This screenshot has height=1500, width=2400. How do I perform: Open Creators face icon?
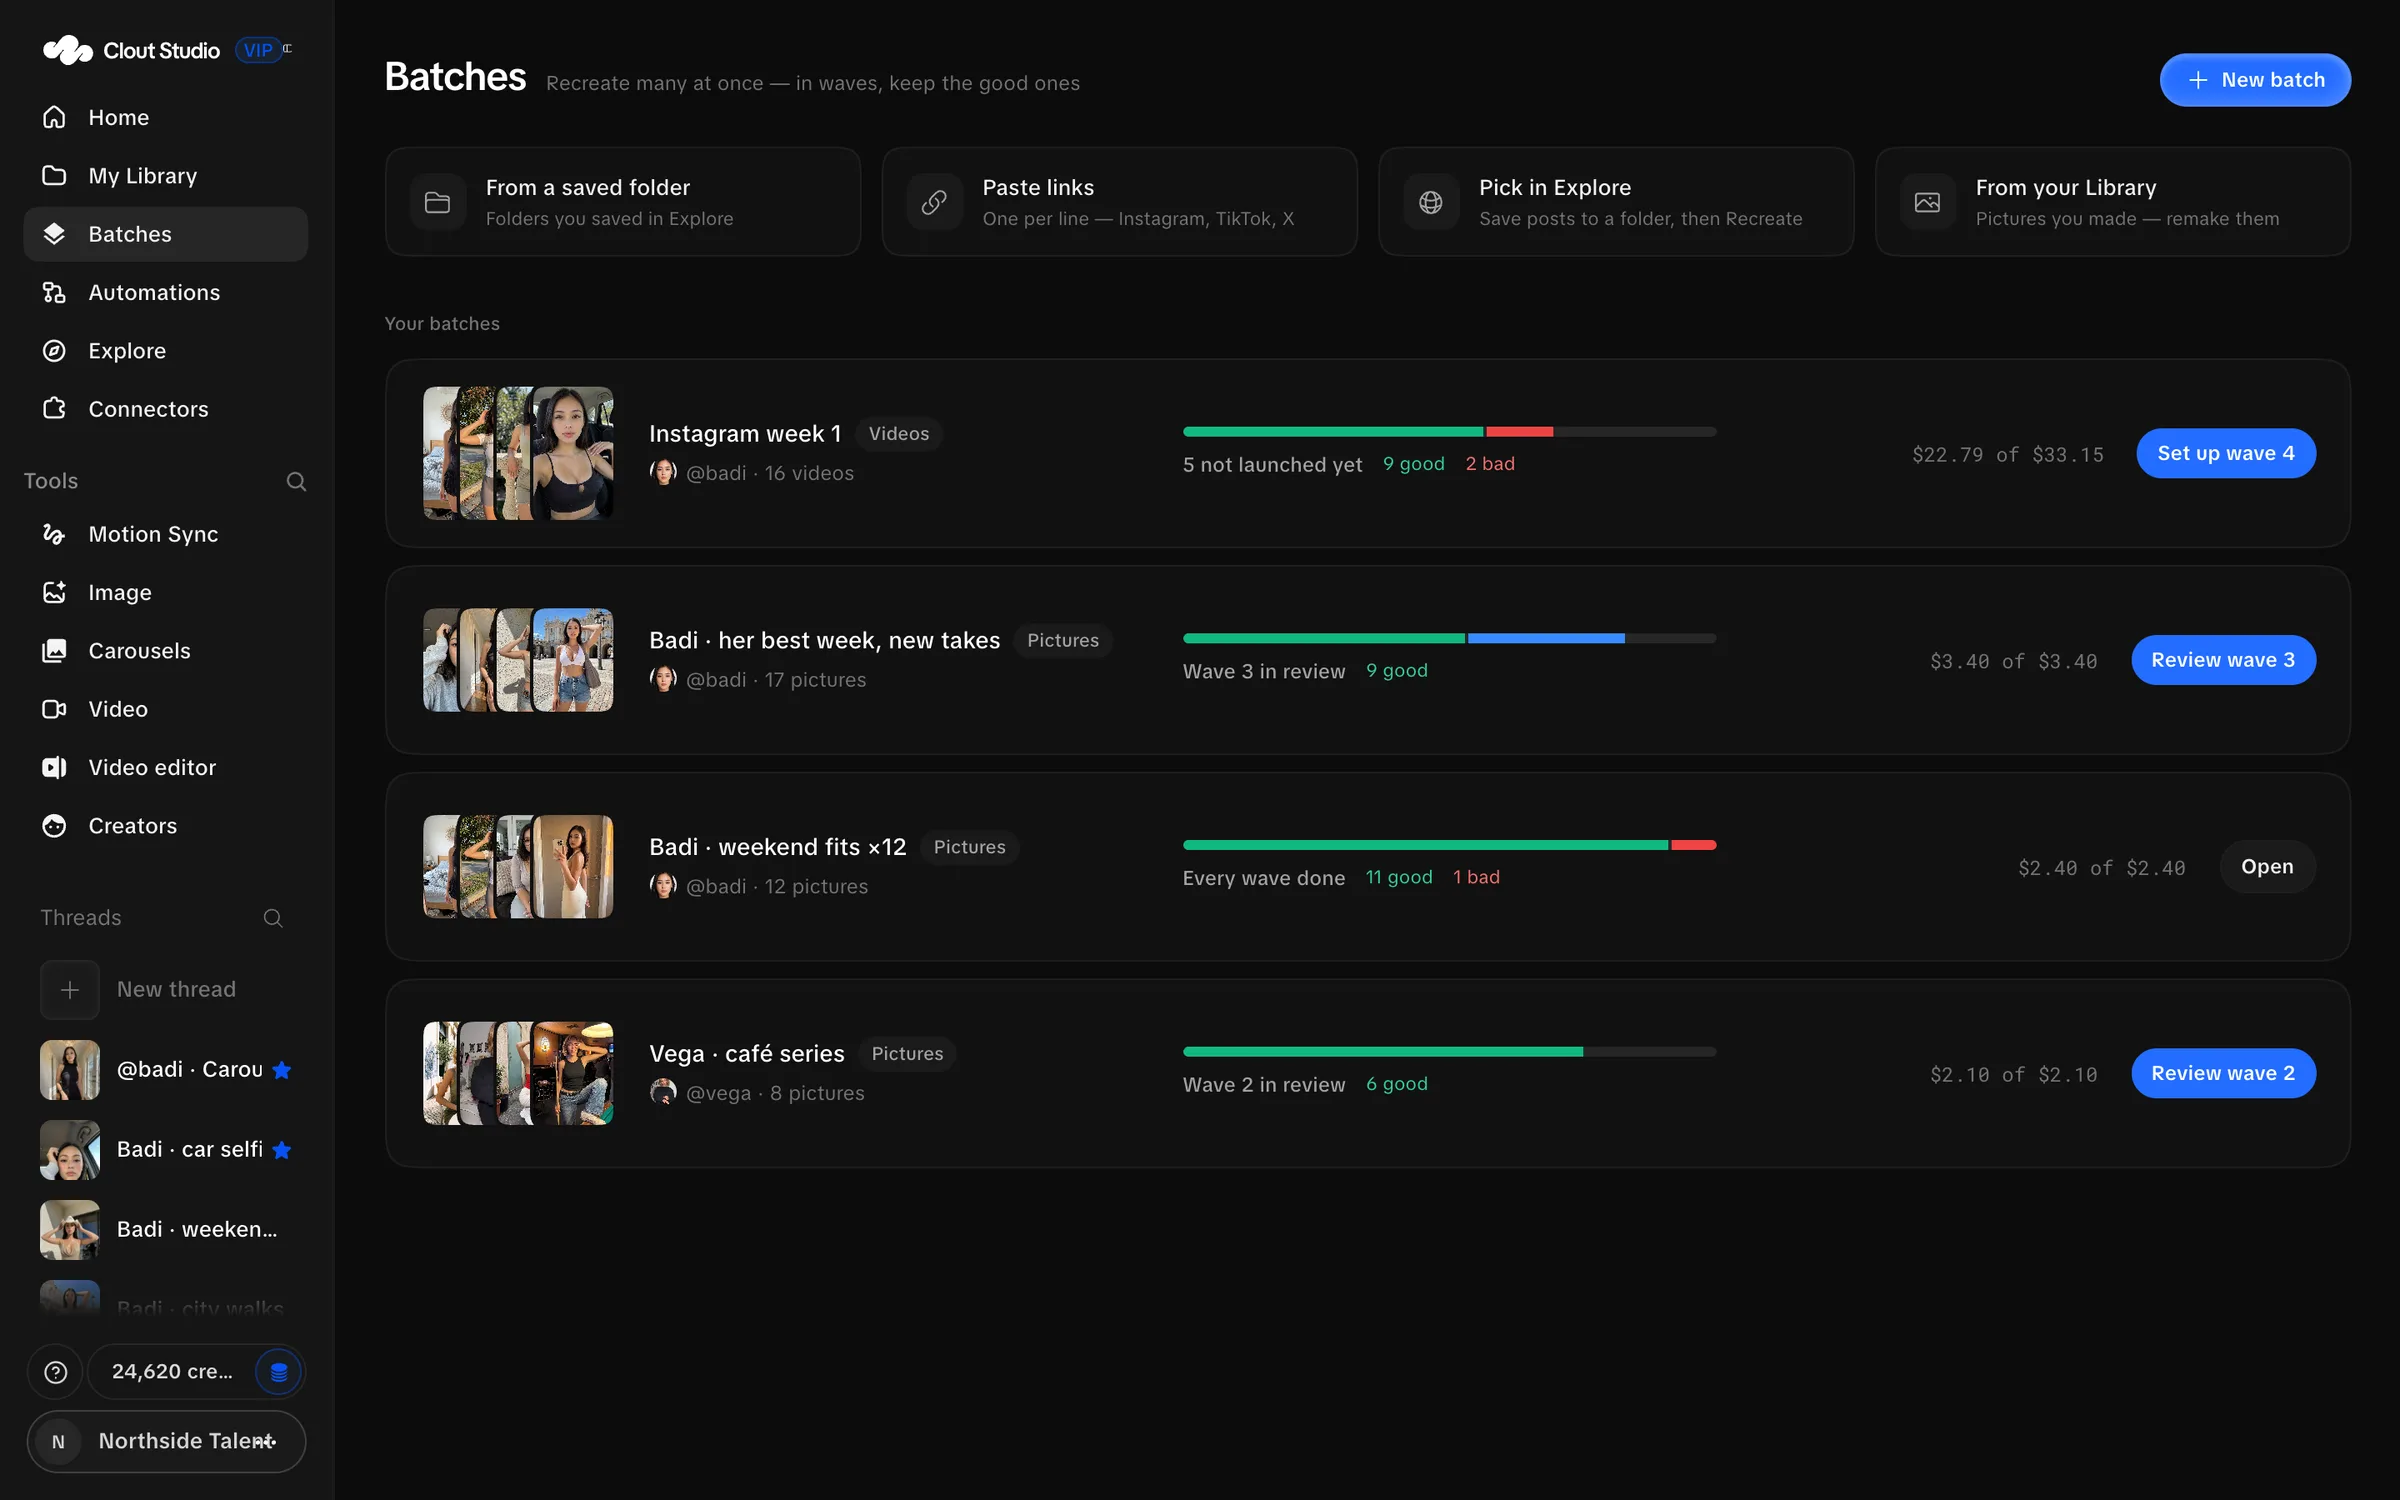coord(54,825)
